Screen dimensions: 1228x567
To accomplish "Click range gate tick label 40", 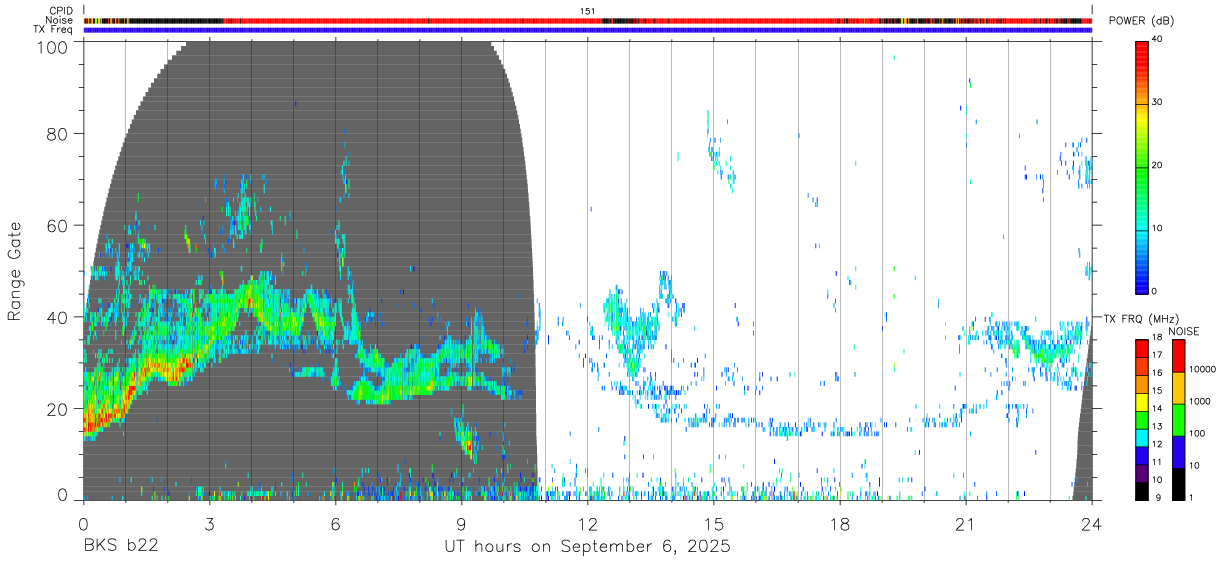I will click(x=57, y=317).
